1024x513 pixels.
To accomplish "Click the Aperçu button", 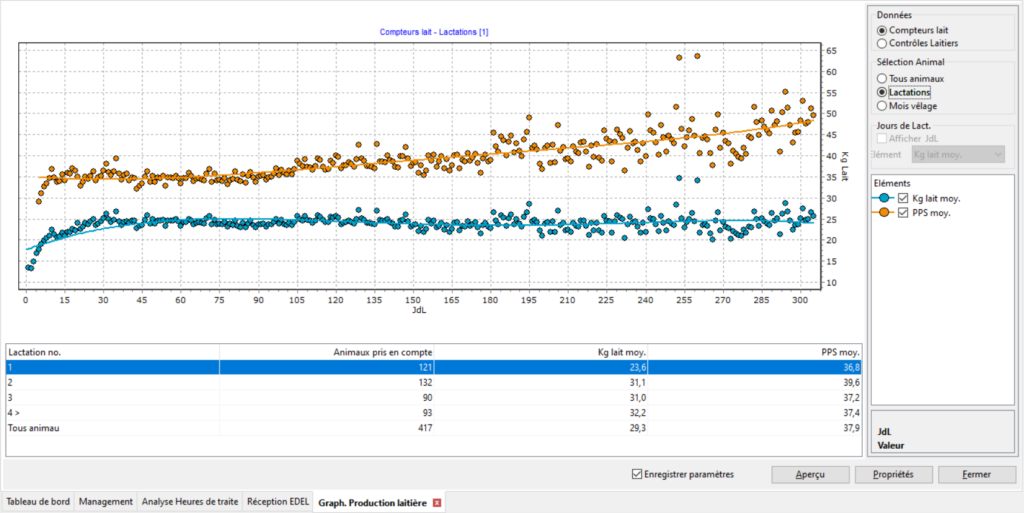I will (810, 474).
